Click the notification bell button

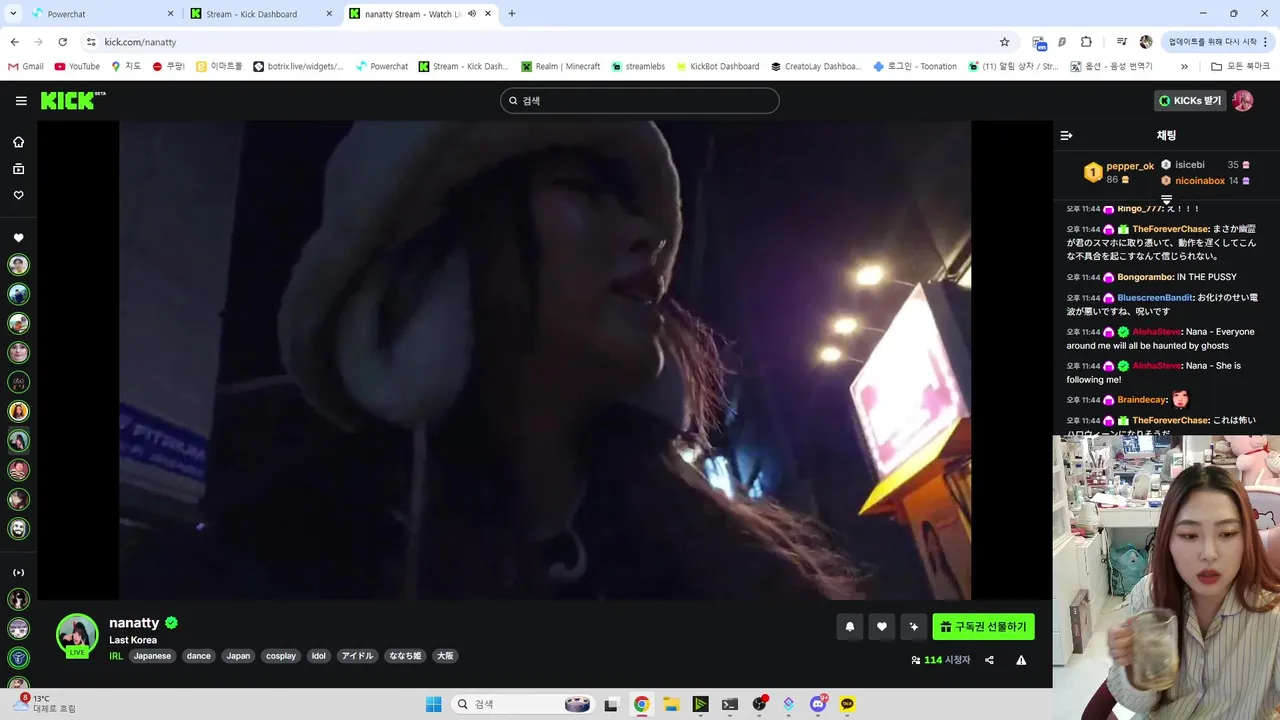[850, 627]
